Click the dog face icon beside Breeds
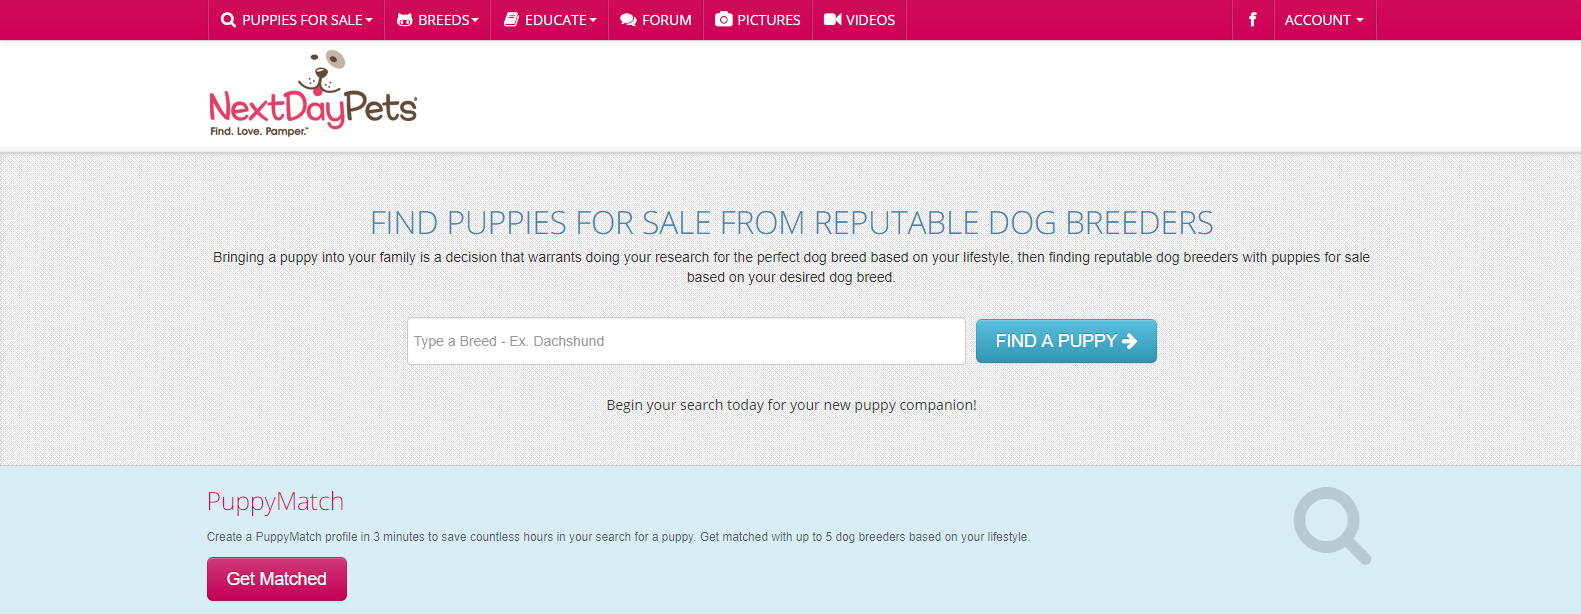The height and width of the screenshot is (614, 1581). click(405, 20)
